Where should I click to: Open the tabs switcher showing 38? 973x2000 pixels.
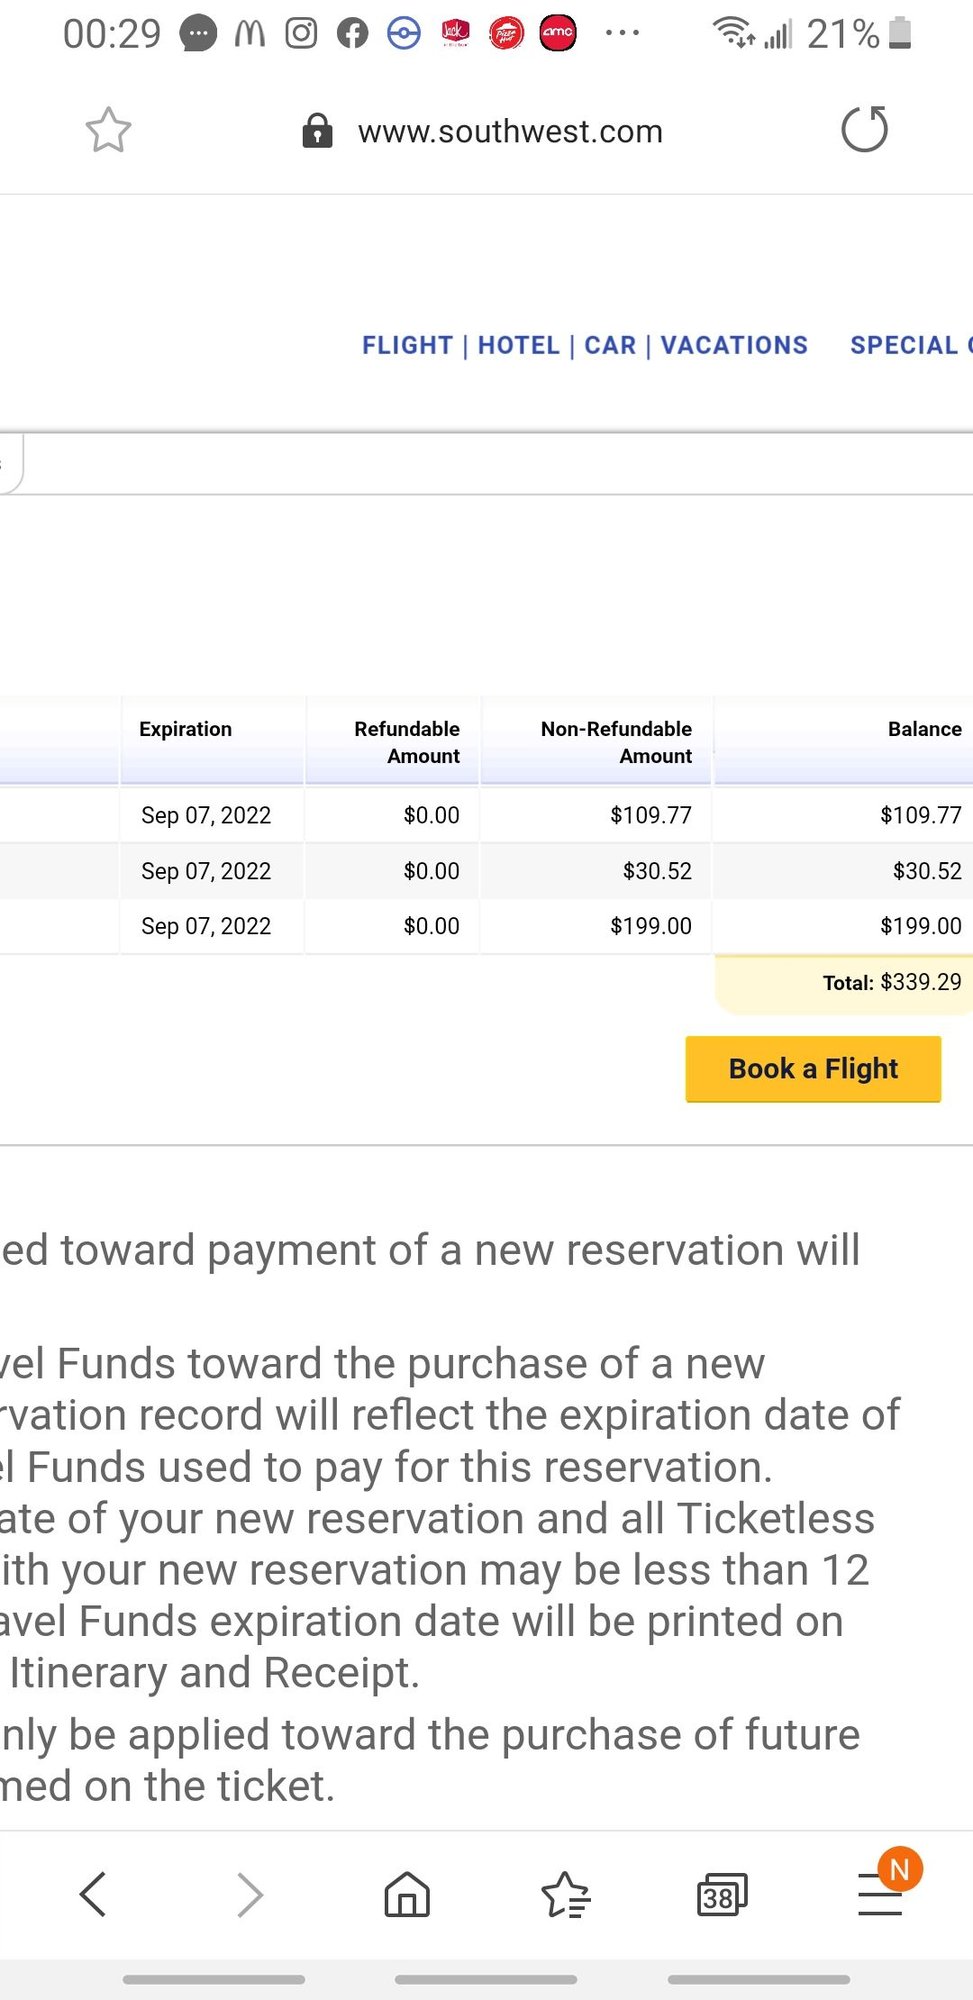pos(722,1894)
